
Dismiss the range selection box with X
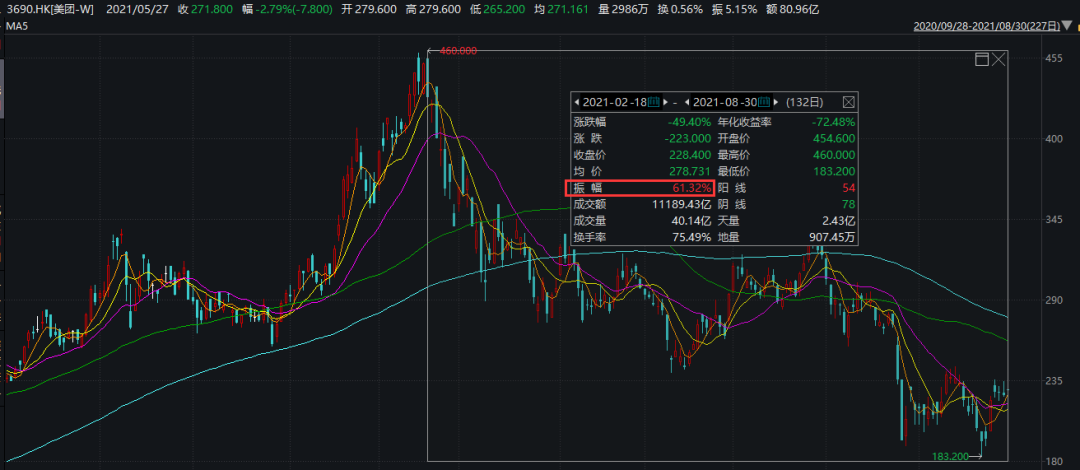pos(999,60)
